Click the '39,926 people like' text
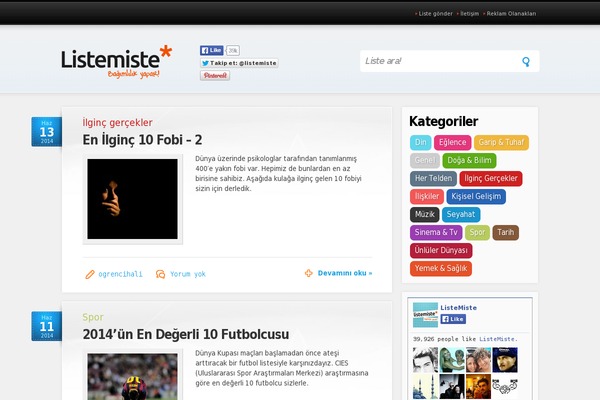Viewport: 600px width, 400px height. pyautogui.click(x=445, y=339)
